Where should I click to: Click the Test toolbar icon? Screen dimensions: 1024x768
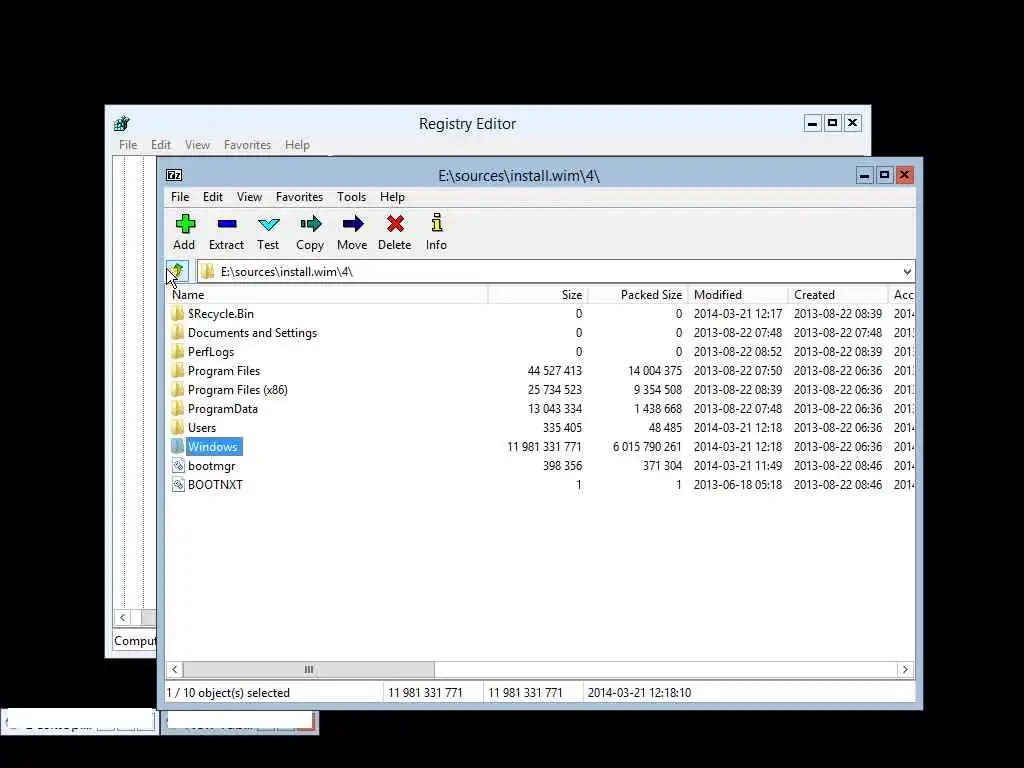[x=268, y=225]
